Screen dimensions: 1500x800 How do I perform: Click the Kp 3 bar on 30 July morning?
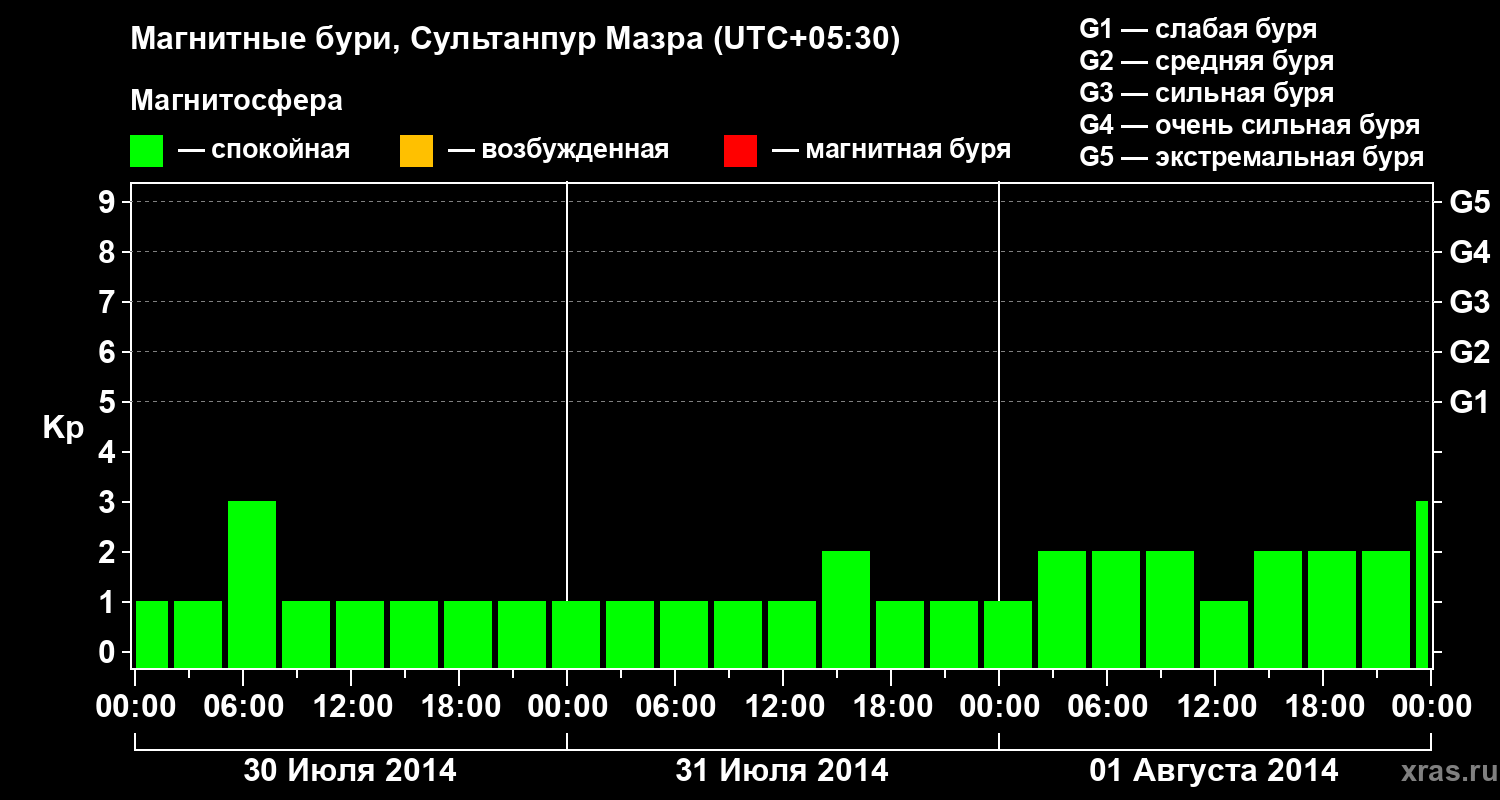[252, 584]
